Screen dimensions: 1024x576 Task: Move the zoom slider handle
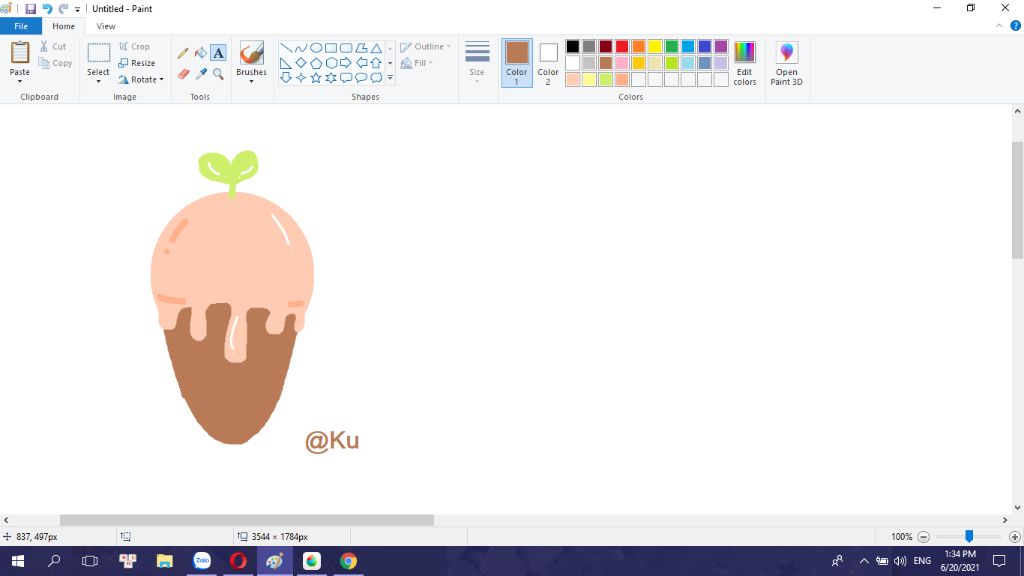tap(969, 536)
